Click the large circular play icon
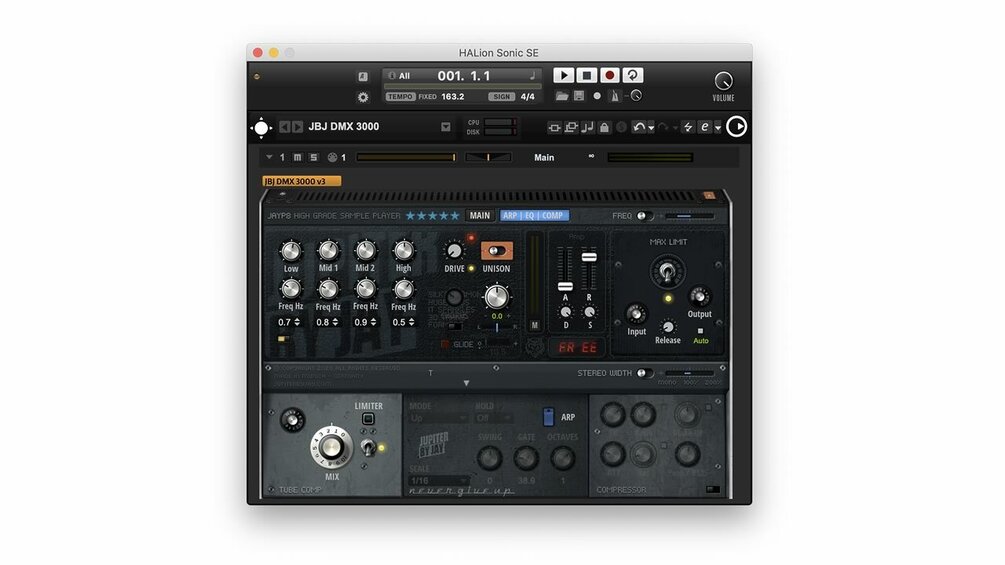 pyautogui.click(x=736, y=127)
